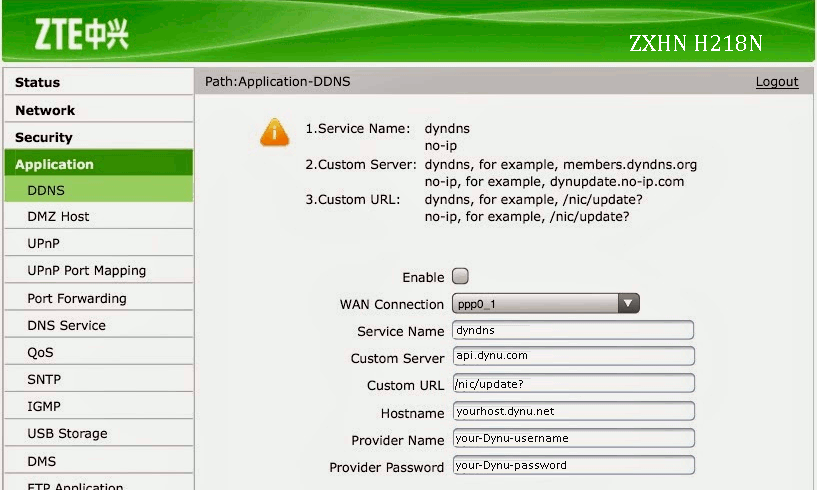
Task: Click the ZXHN H218N model name
Action: [696, 43]
